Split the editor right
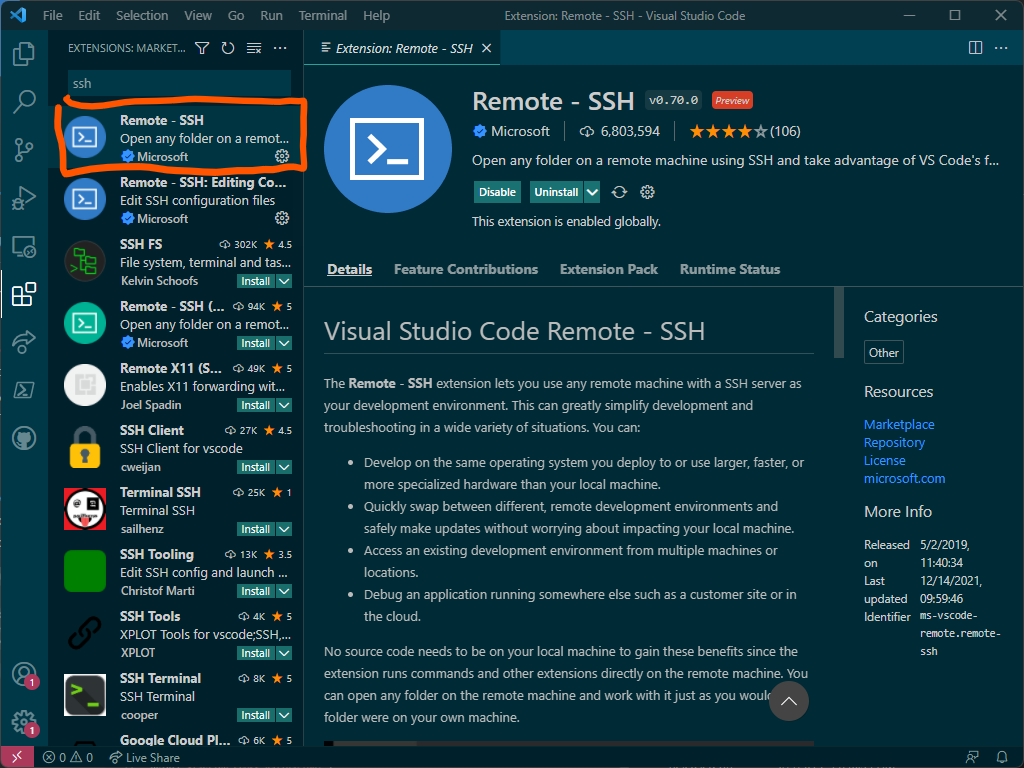1024x768 pixels. pos(975,48)
